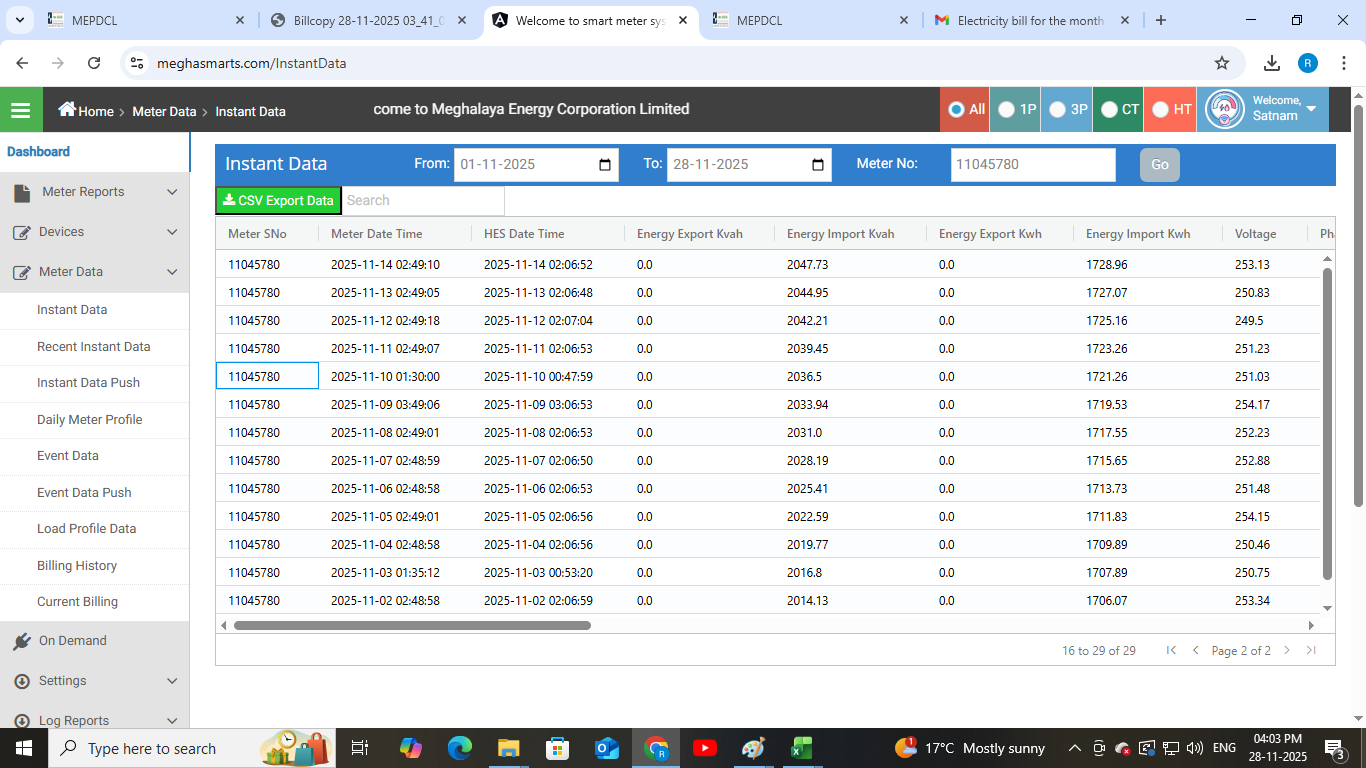The image size is (1366, 768).
Task: Select the 1P radio filter
Action: click(x=1006, y=110)
